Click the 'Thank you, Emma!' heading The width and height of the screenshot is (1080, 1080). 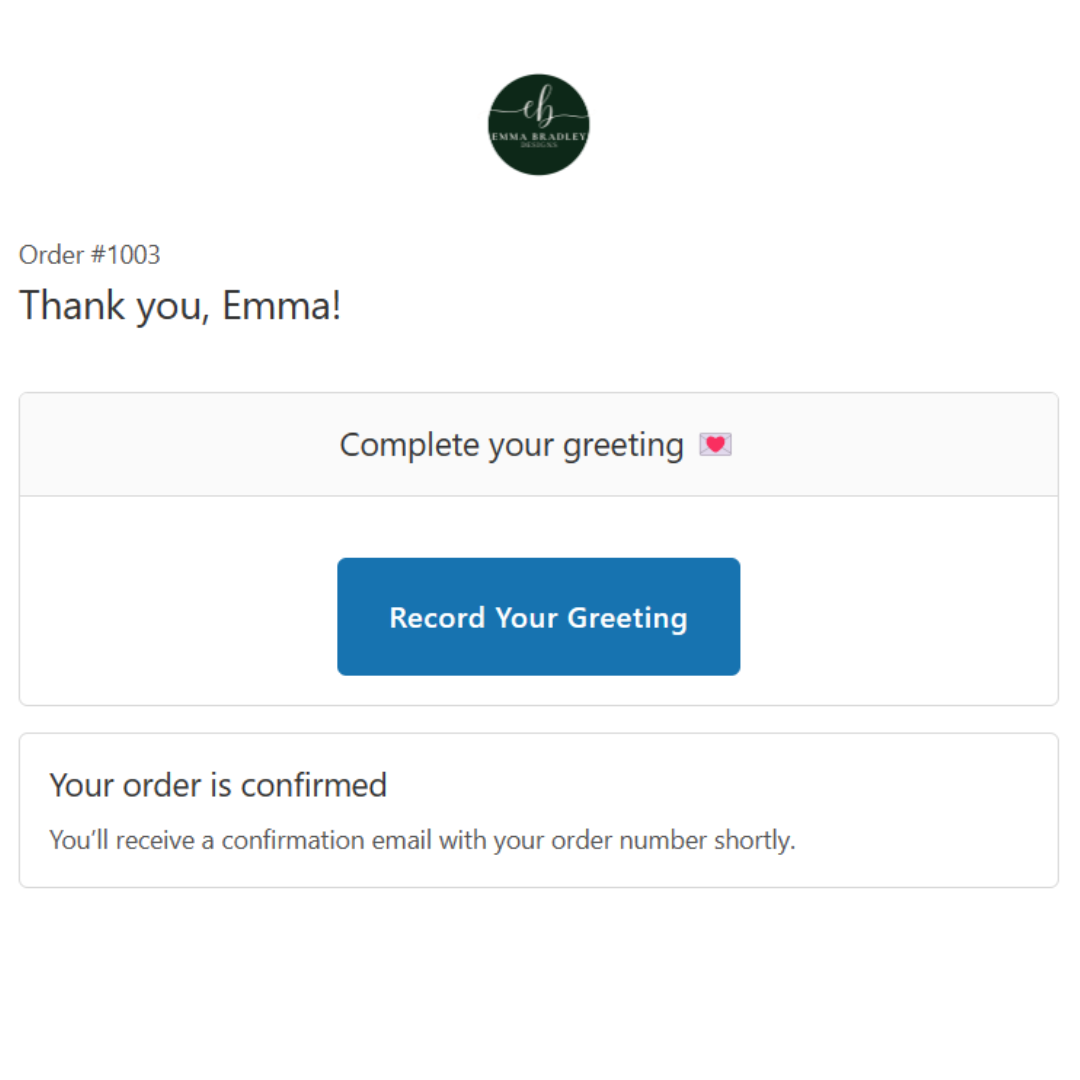[x=180, y=305]
